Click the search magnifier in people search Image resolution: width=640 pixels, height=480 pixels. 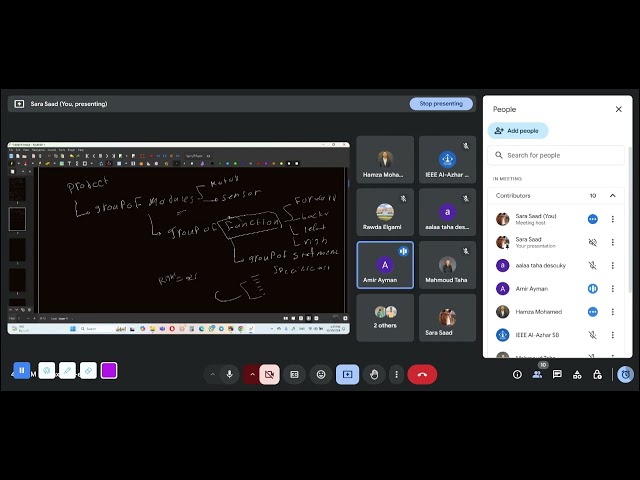click(499, 155)
